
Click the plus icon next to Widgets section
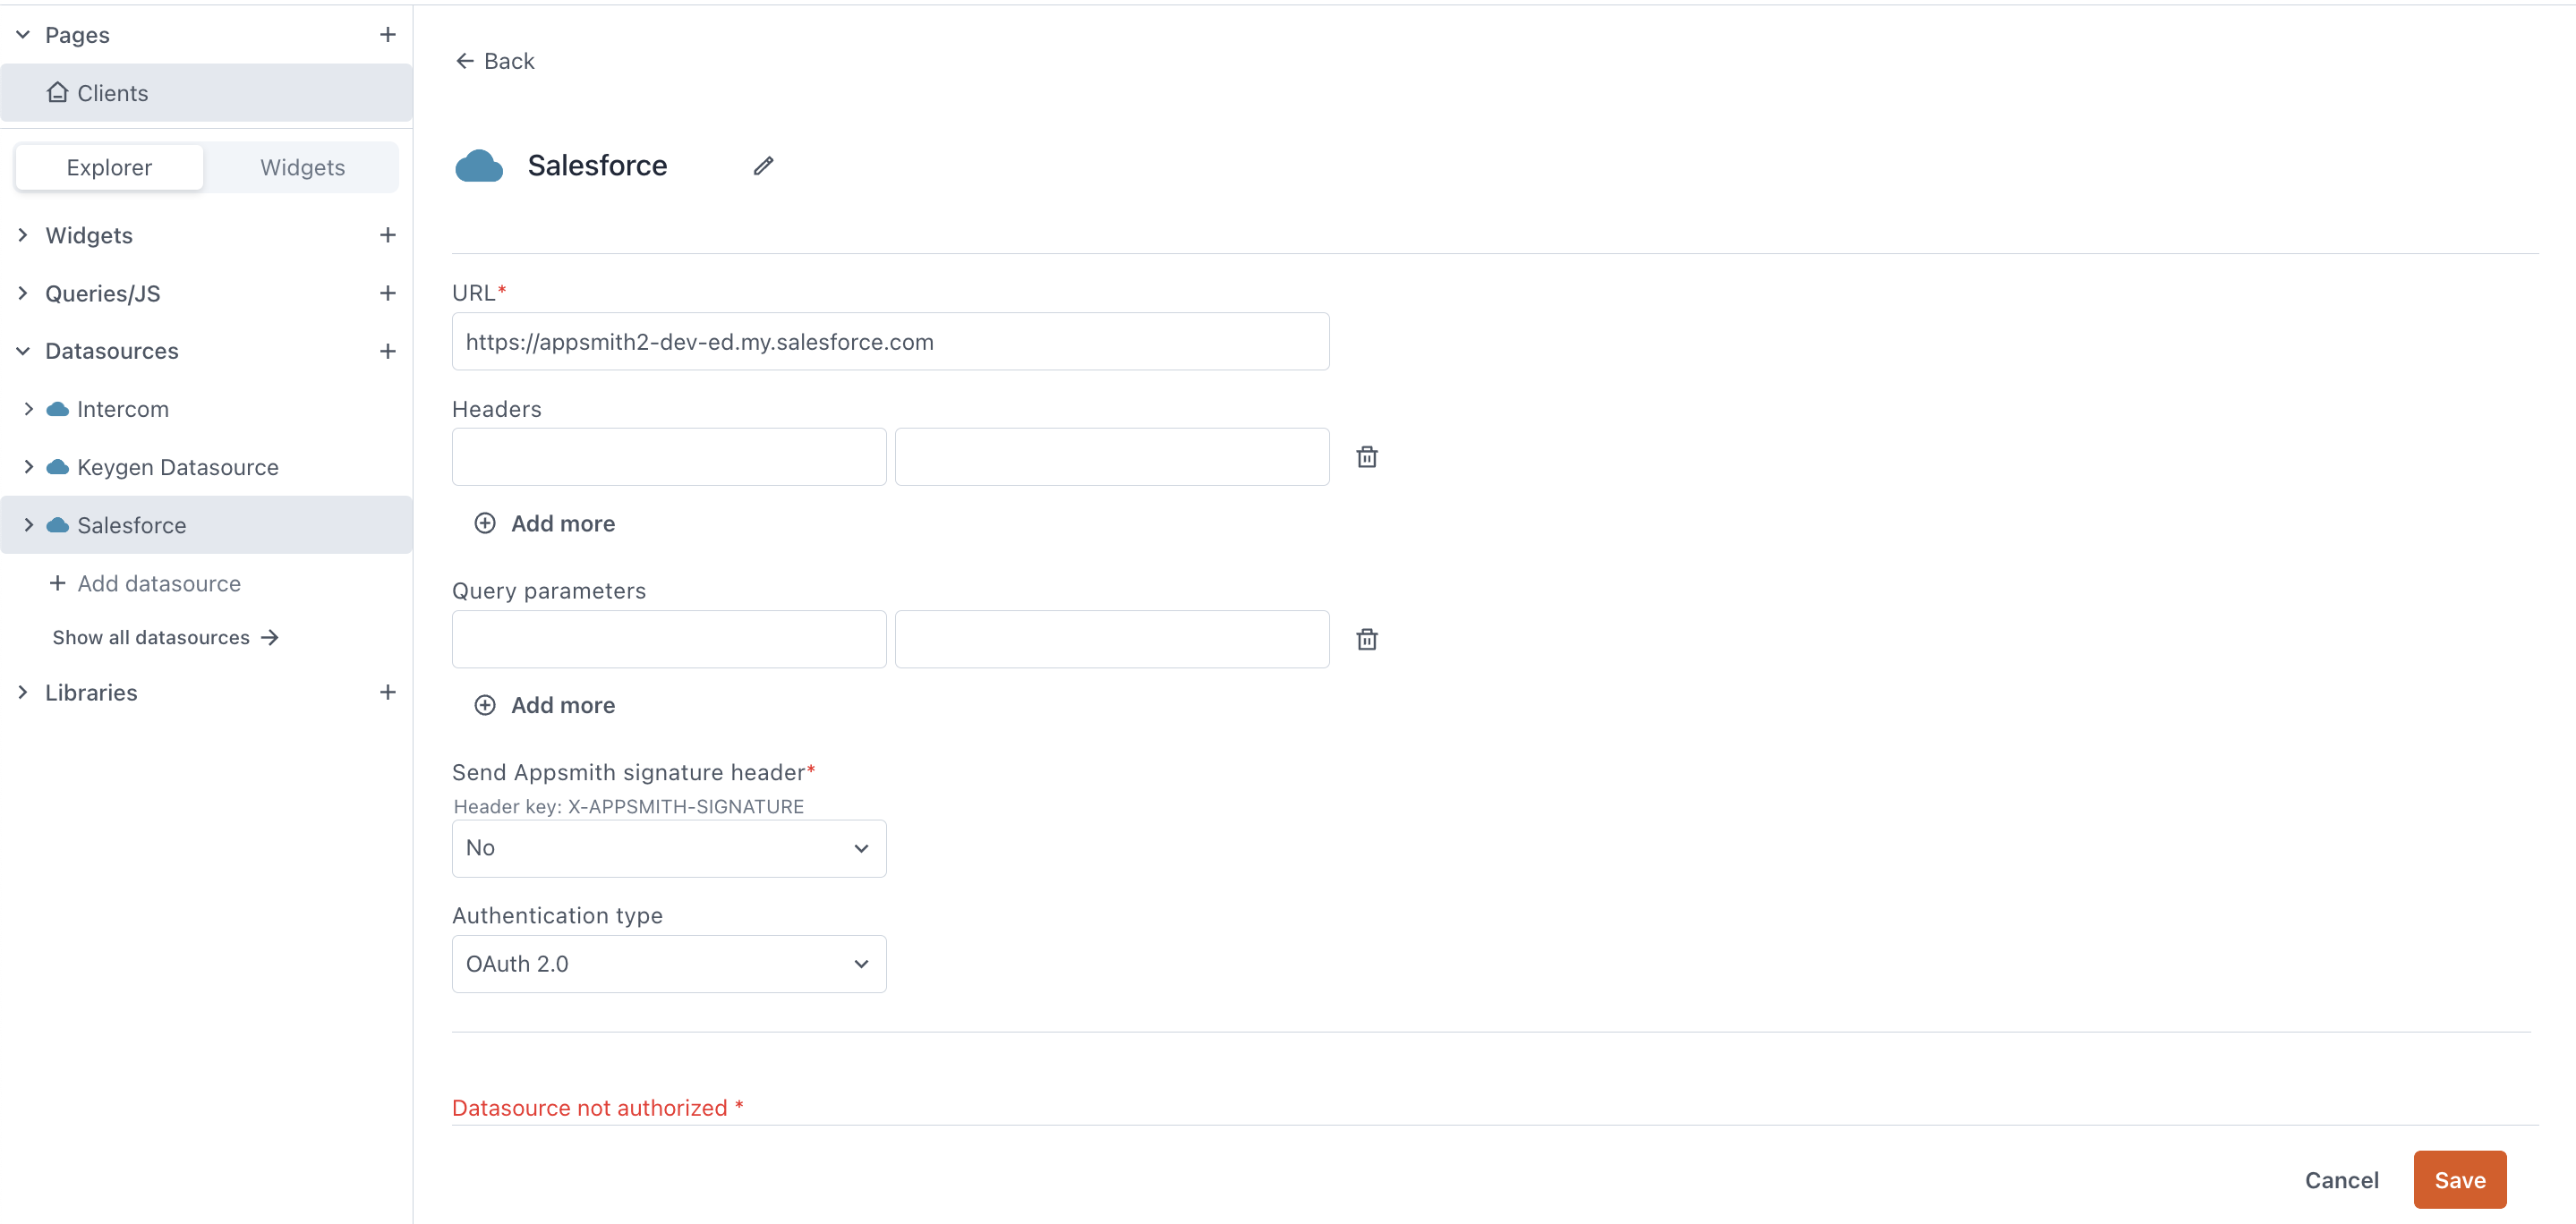388,235
